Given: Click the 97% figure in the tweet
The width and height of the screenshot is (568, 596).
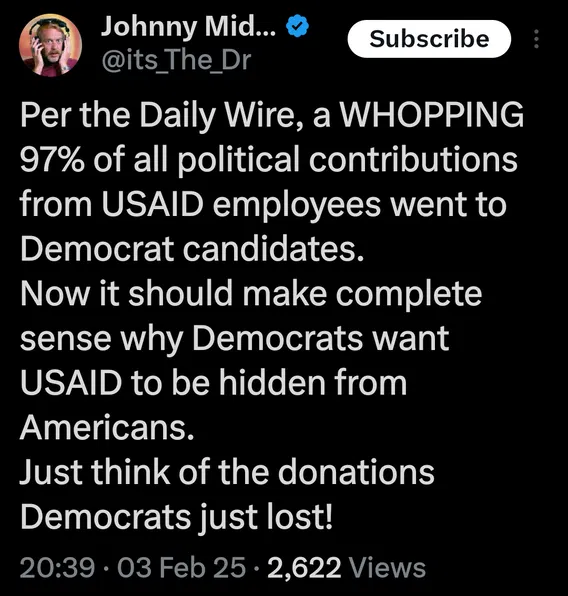Looking at the screenshot, I should pyautogui.click(x=52, y=159).
